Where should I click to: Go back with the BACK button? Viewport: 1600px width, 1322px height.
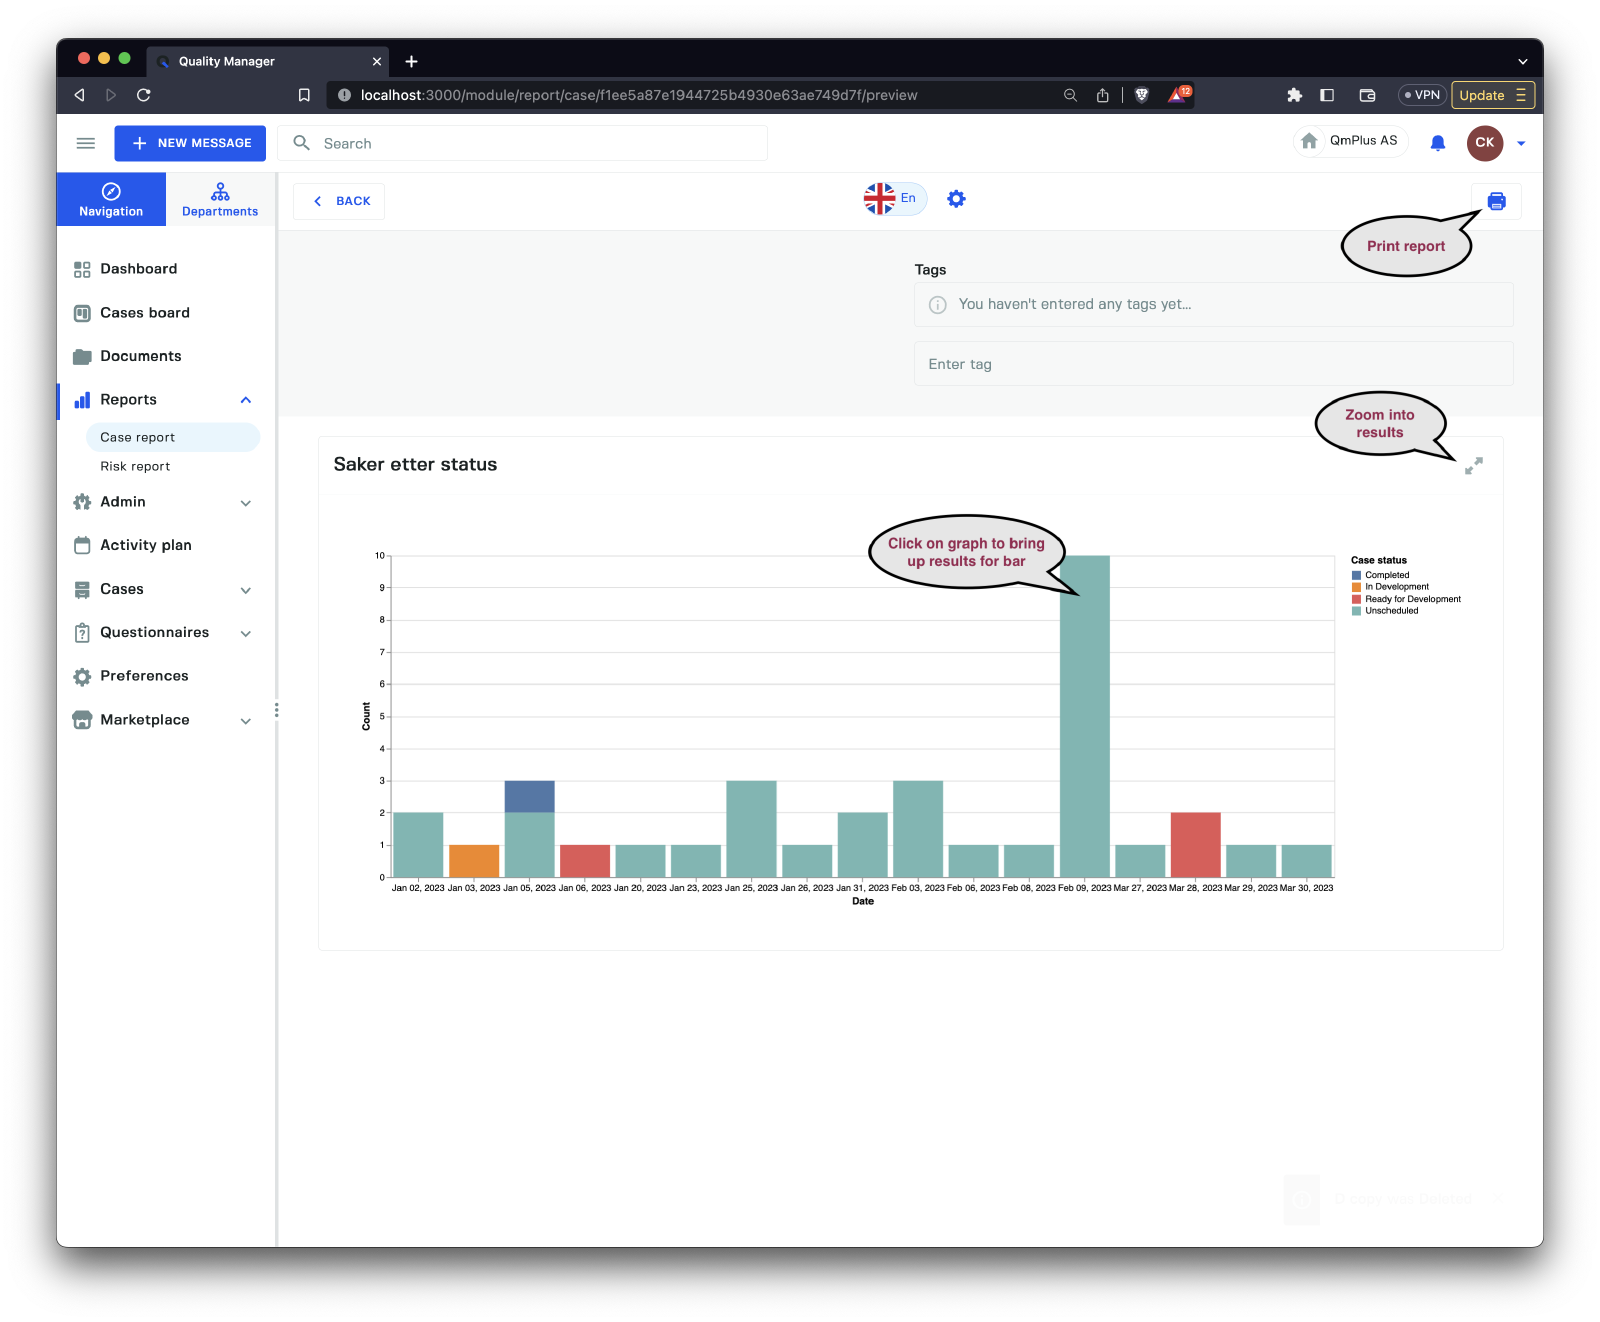[x=339, y=201]
